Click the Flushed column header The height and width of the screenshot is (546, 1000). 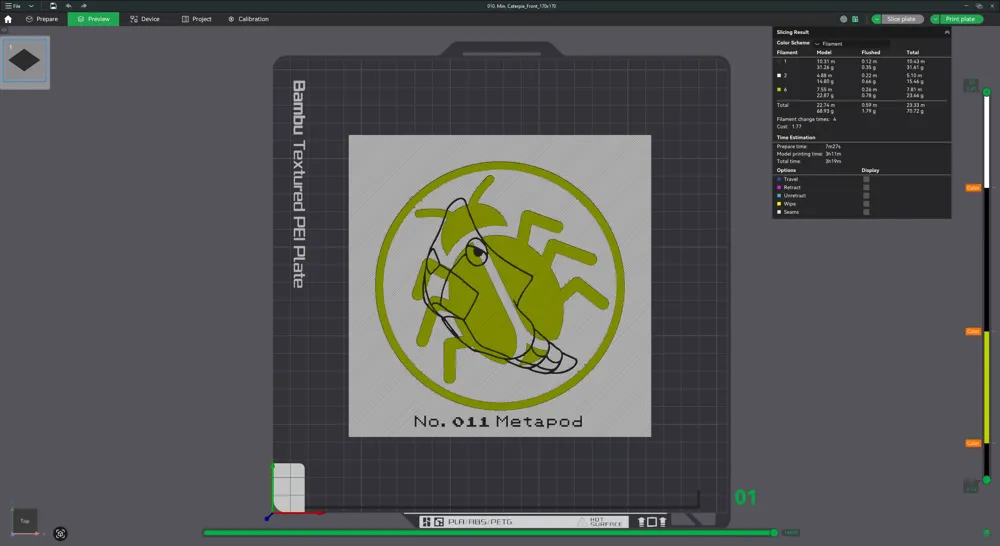pyautogui.click(x=871, y=52)
